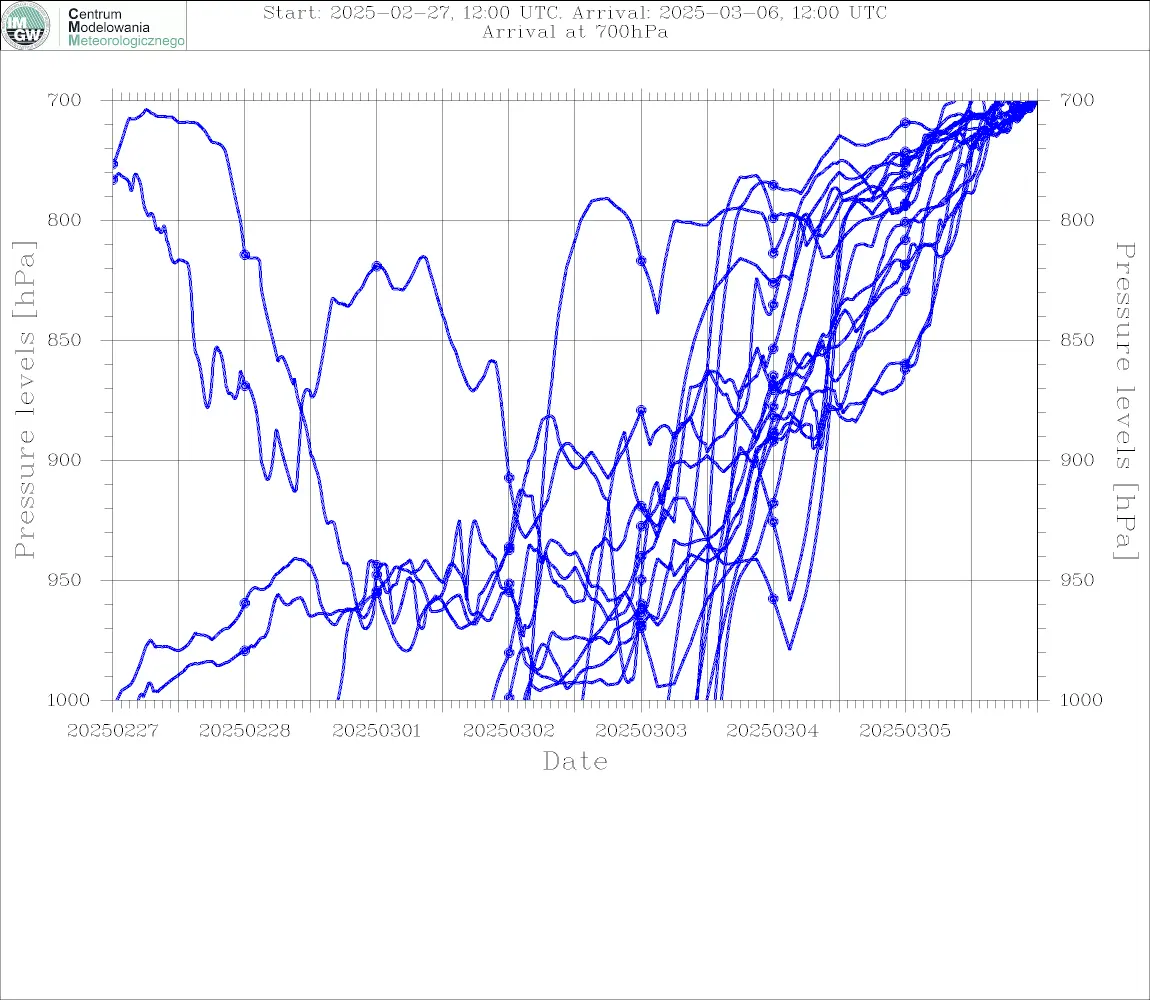Click the left axis 900 label
The image size is (1150, 1000).
tap(65, 460)
